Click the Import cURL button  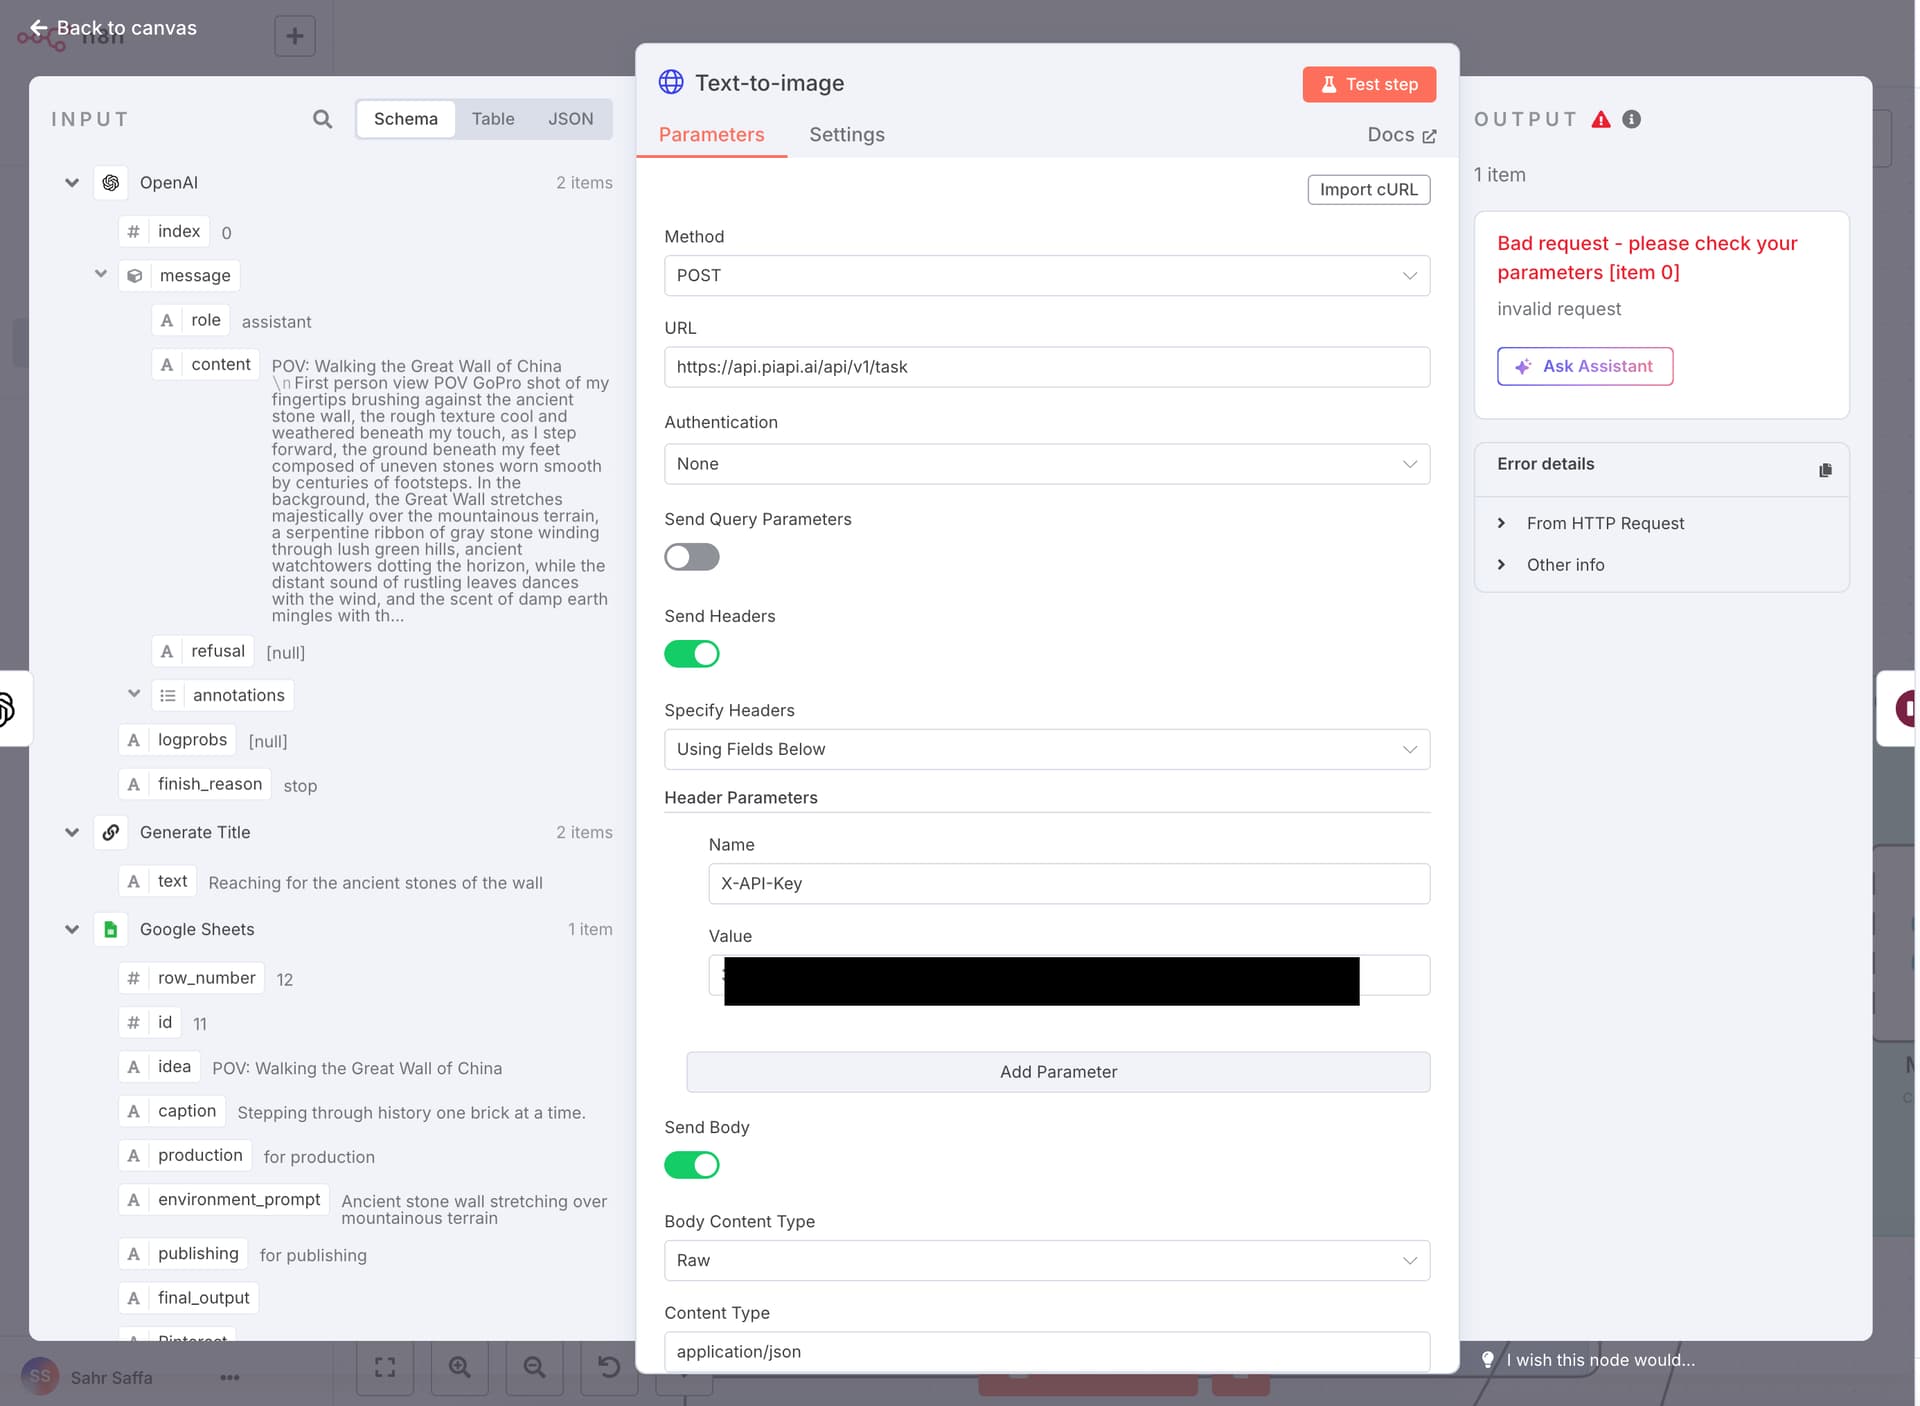point(1369,189)
